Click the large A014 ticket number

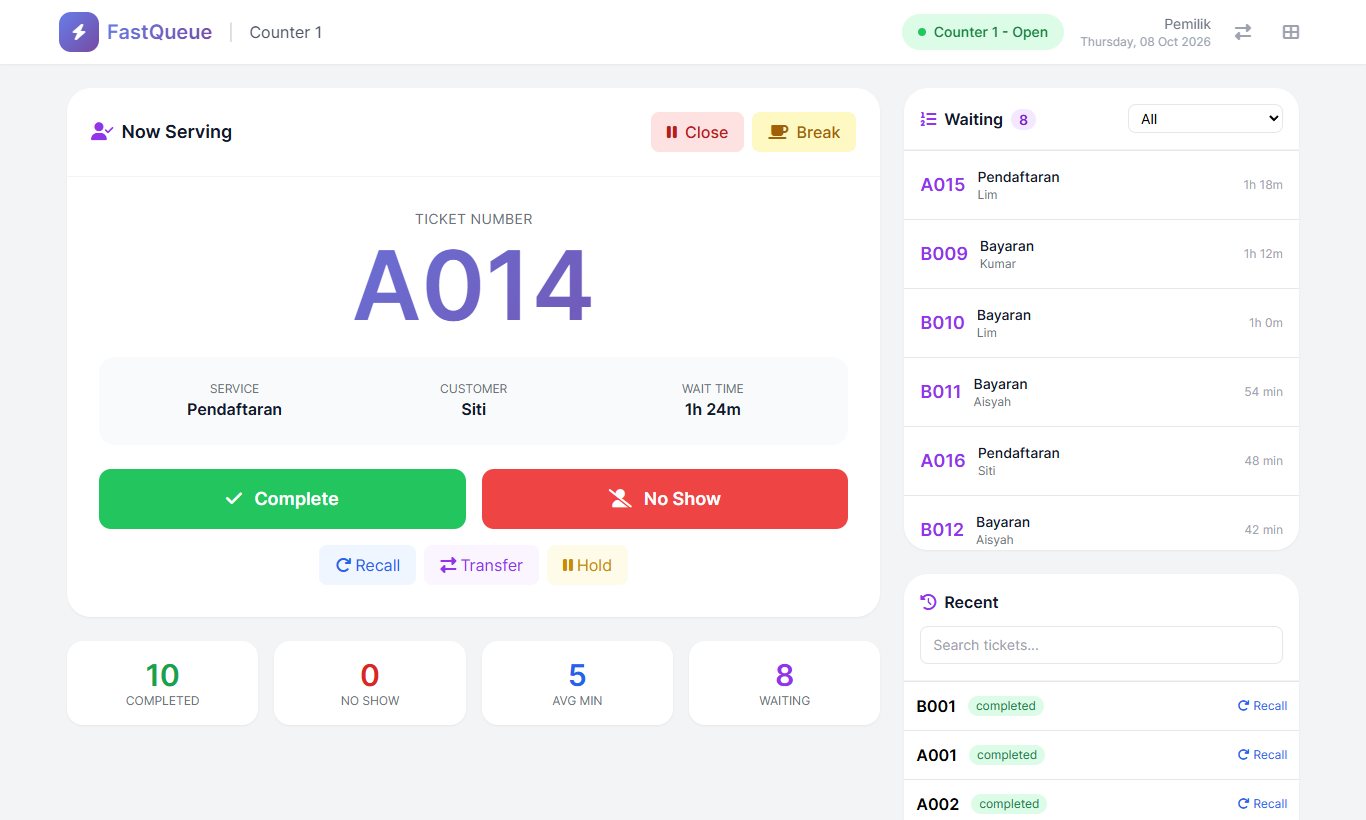click(473, 287)
